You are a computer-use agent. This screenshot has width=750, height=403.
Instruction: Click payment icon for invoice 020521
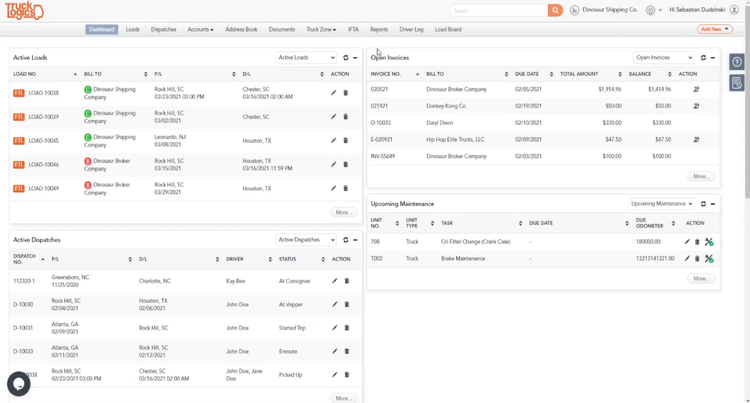tap(696, 89)
